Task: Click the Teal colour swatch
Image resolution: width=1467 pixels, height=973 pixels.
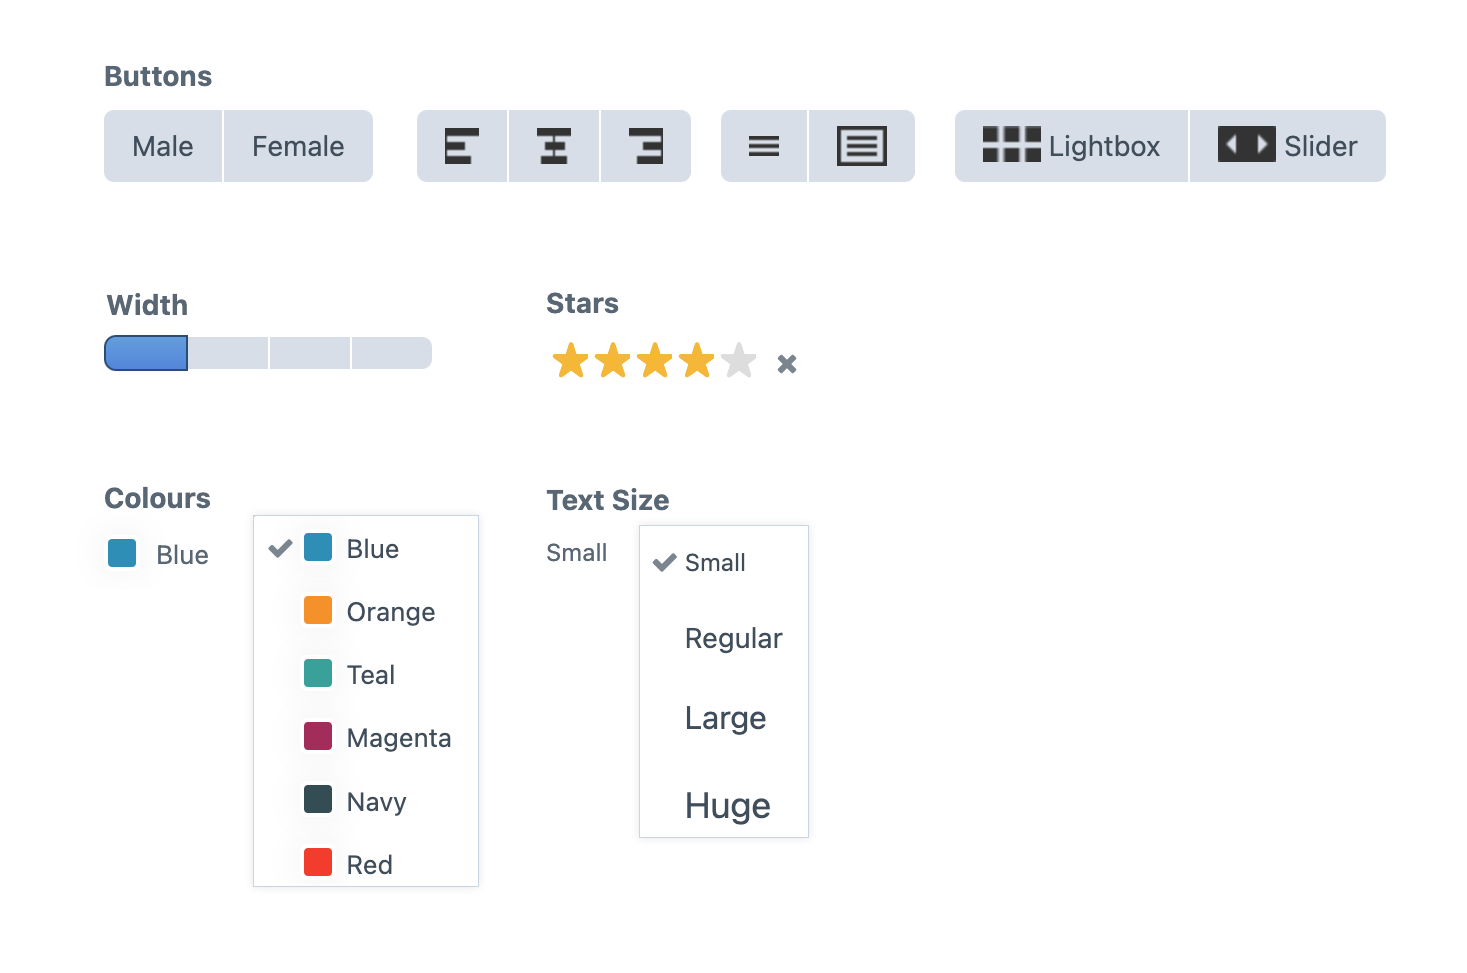Action: coord(318,674)
